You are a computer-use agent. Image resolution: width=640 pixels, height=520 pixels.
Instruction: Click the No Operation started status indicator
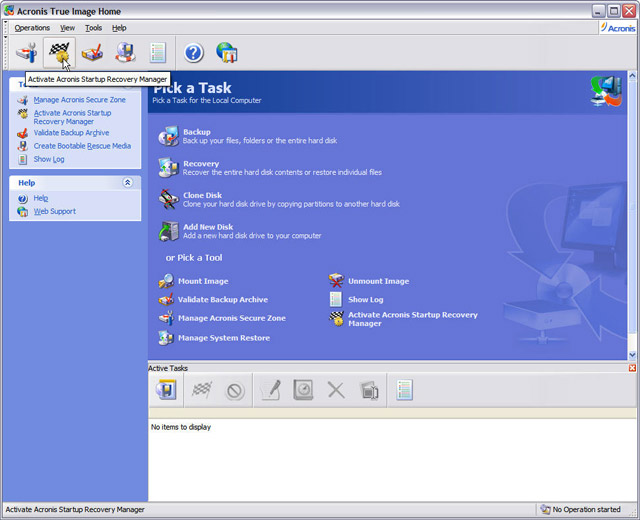(x=580, y=509)
